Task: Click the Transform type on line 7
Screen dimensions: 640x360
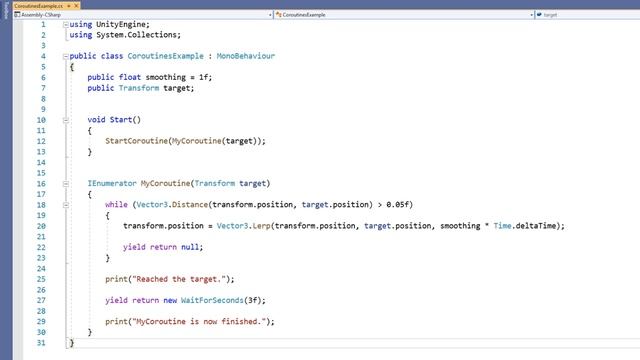Action: pyautogui.click(x=139, y=88)
